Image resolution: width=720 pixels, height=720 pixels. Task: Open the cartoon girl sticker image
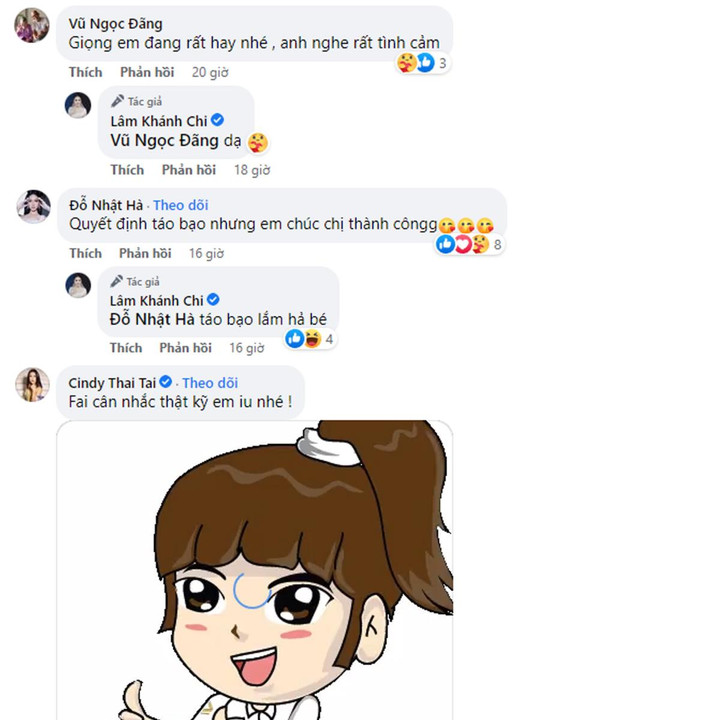[x=255, y=570]
